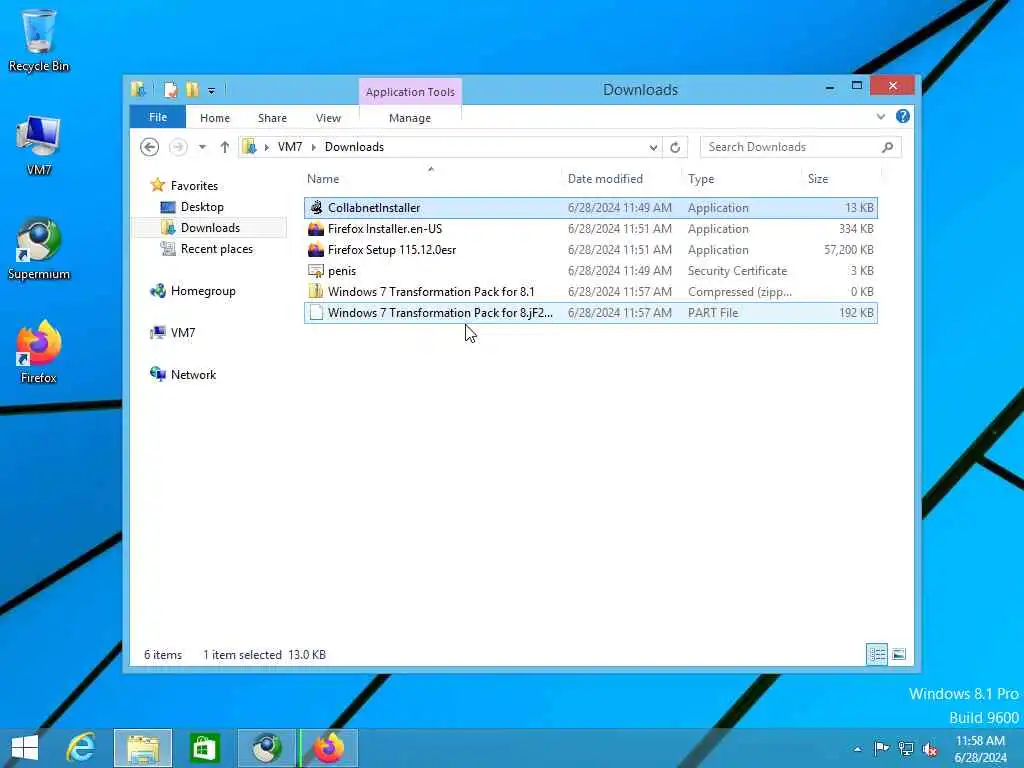The width and height of the screenshot is (1024, 768).
Task: Click VM7 in the address bar path
Action: [290, 147]
